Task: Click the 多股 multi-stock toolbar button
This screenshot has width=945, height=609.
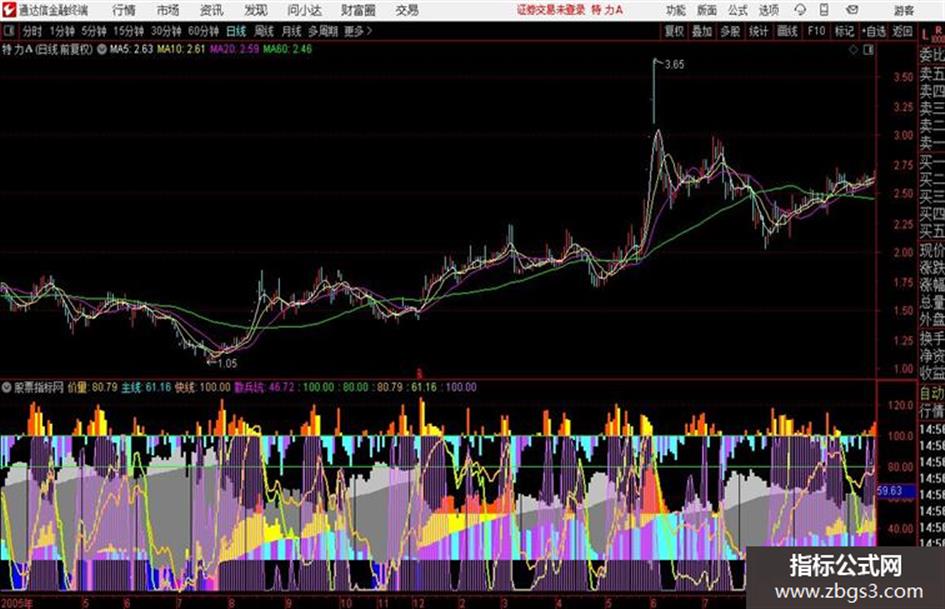Action: coord(730,31)
